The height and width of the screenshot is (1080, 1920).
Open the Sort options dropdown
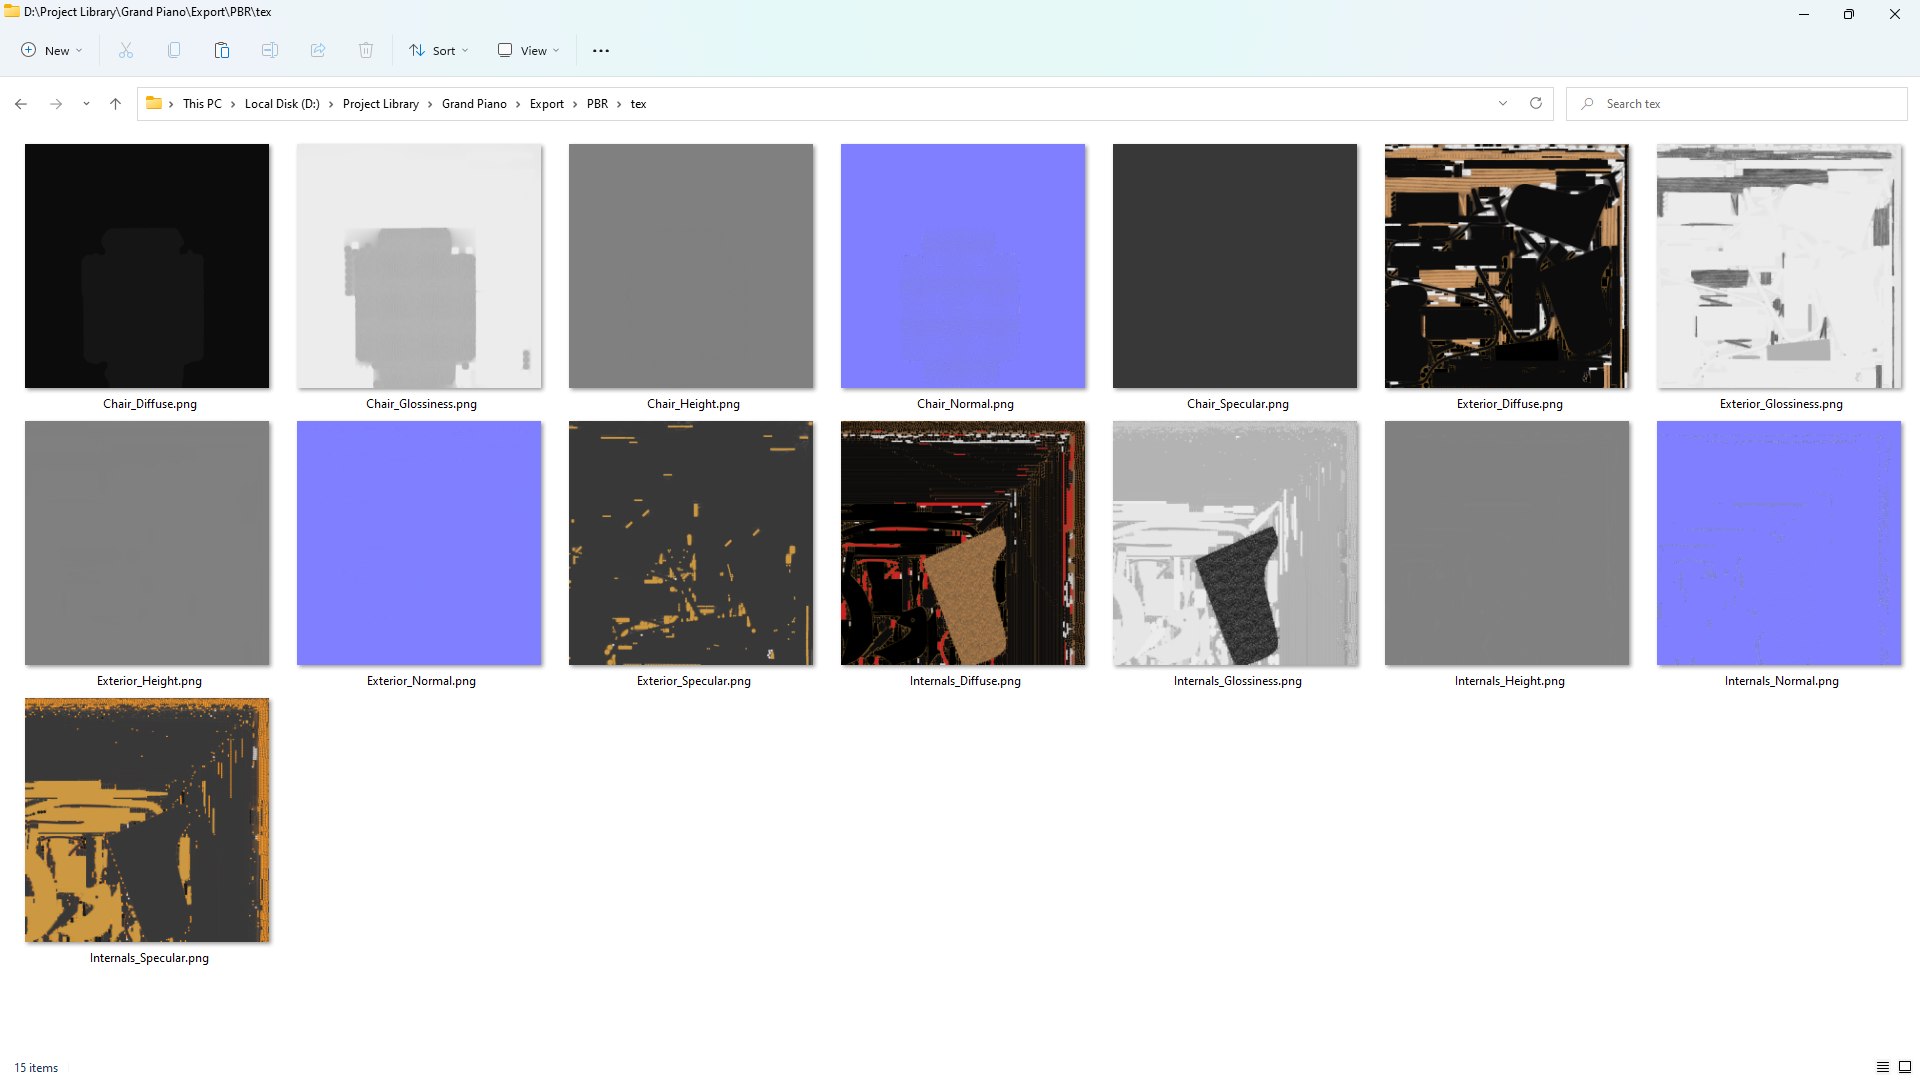tap(438, 50)
